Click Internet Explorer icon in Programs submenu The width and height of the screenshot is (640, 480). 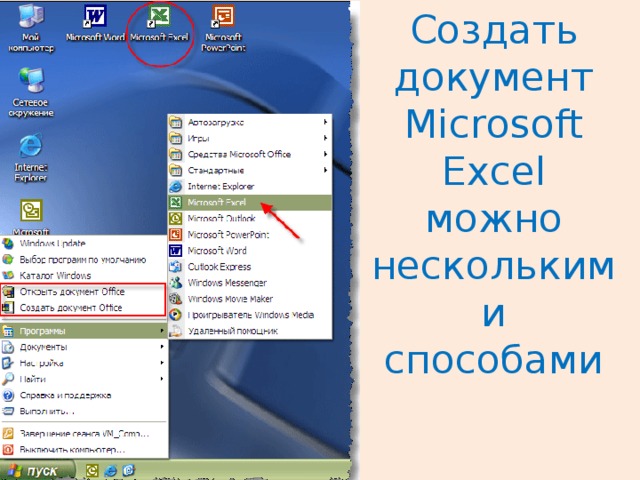click(x=176, y=187)
